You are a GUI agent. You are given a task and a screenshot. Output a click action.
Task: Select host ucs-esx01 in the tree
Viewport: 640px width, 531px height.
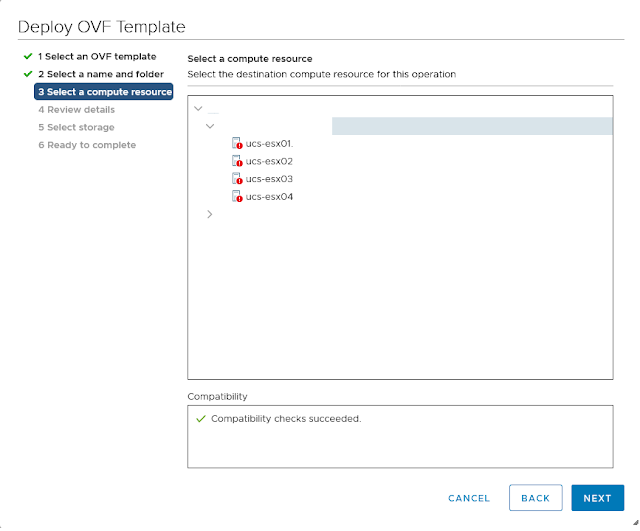coord(269,144)
